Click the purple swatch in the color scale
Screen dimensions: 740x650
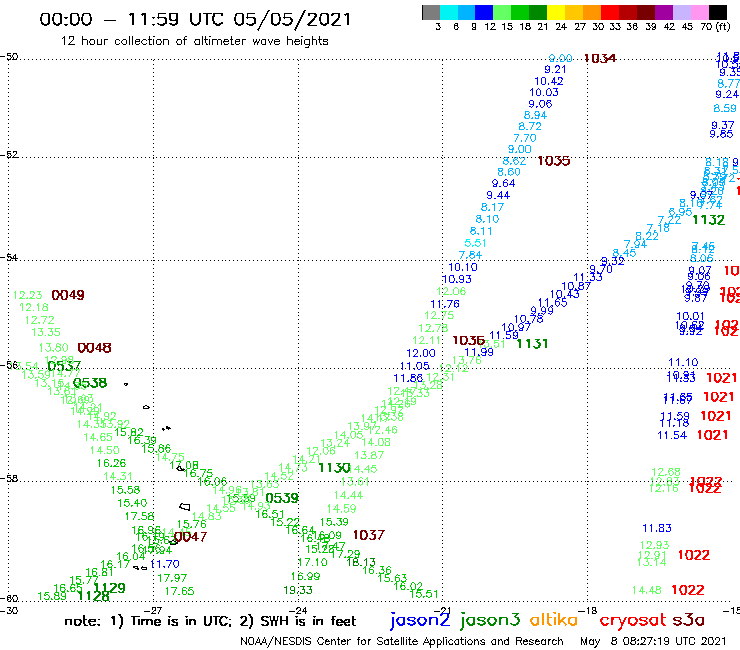[x=664, y=12]
